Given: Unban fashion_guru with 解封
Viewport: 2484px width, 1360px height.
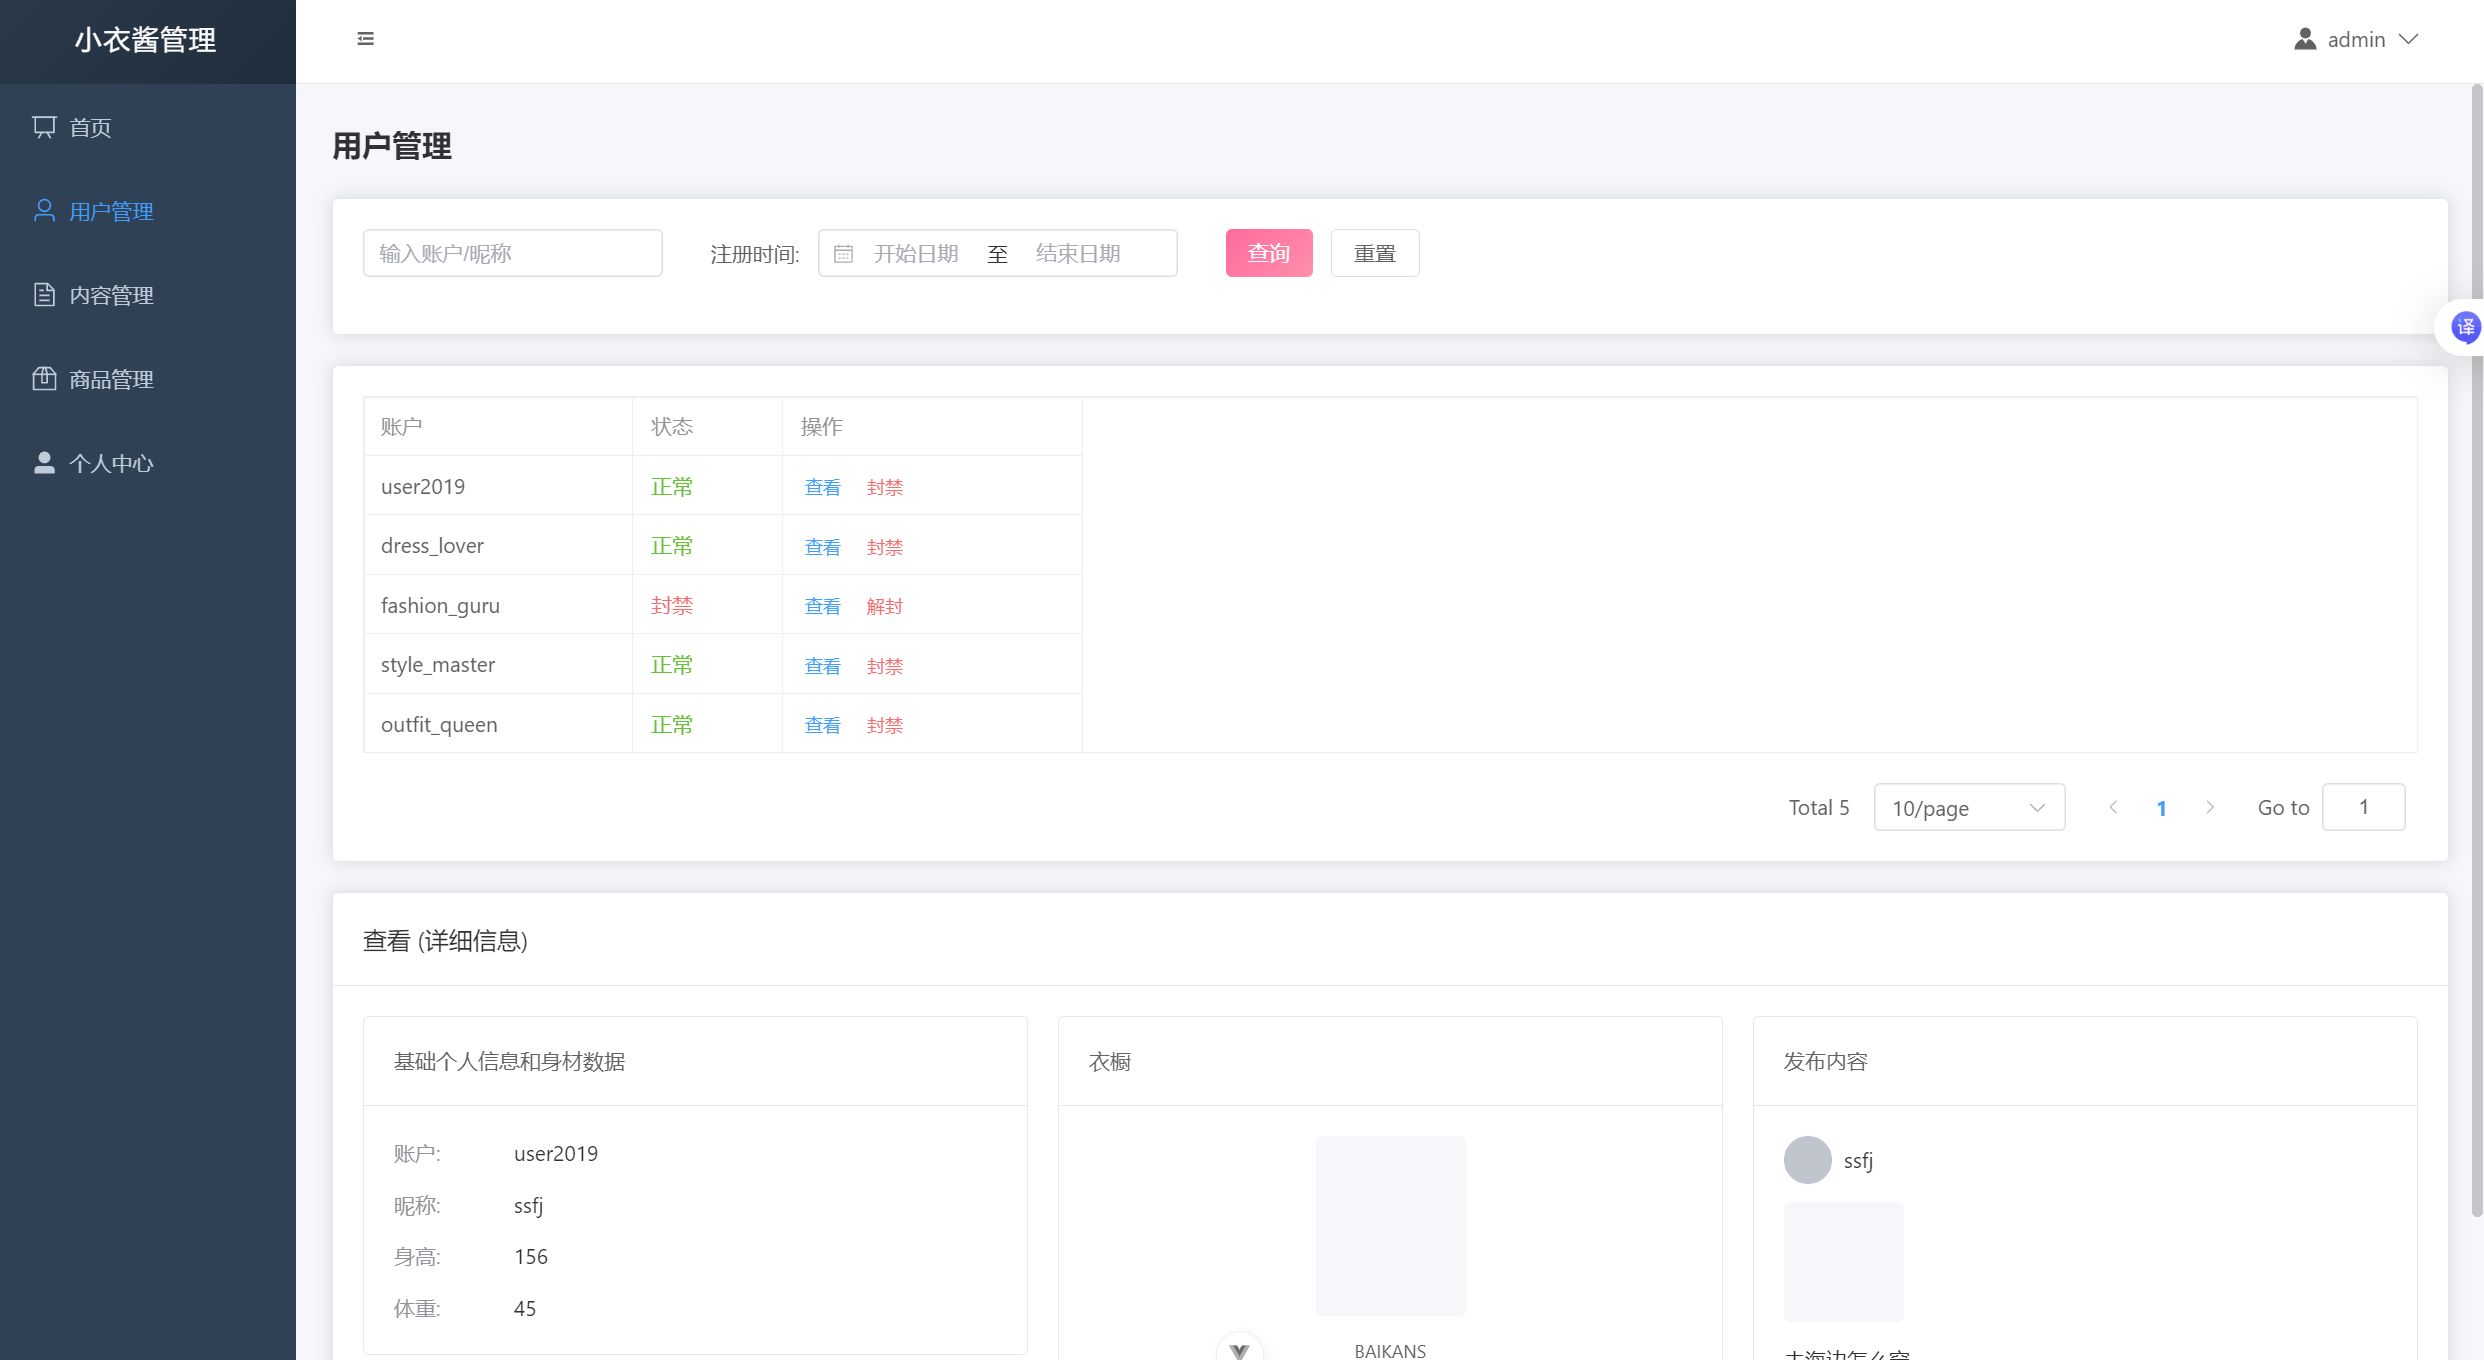Looking at the screenshot, I should pos(885,606).
